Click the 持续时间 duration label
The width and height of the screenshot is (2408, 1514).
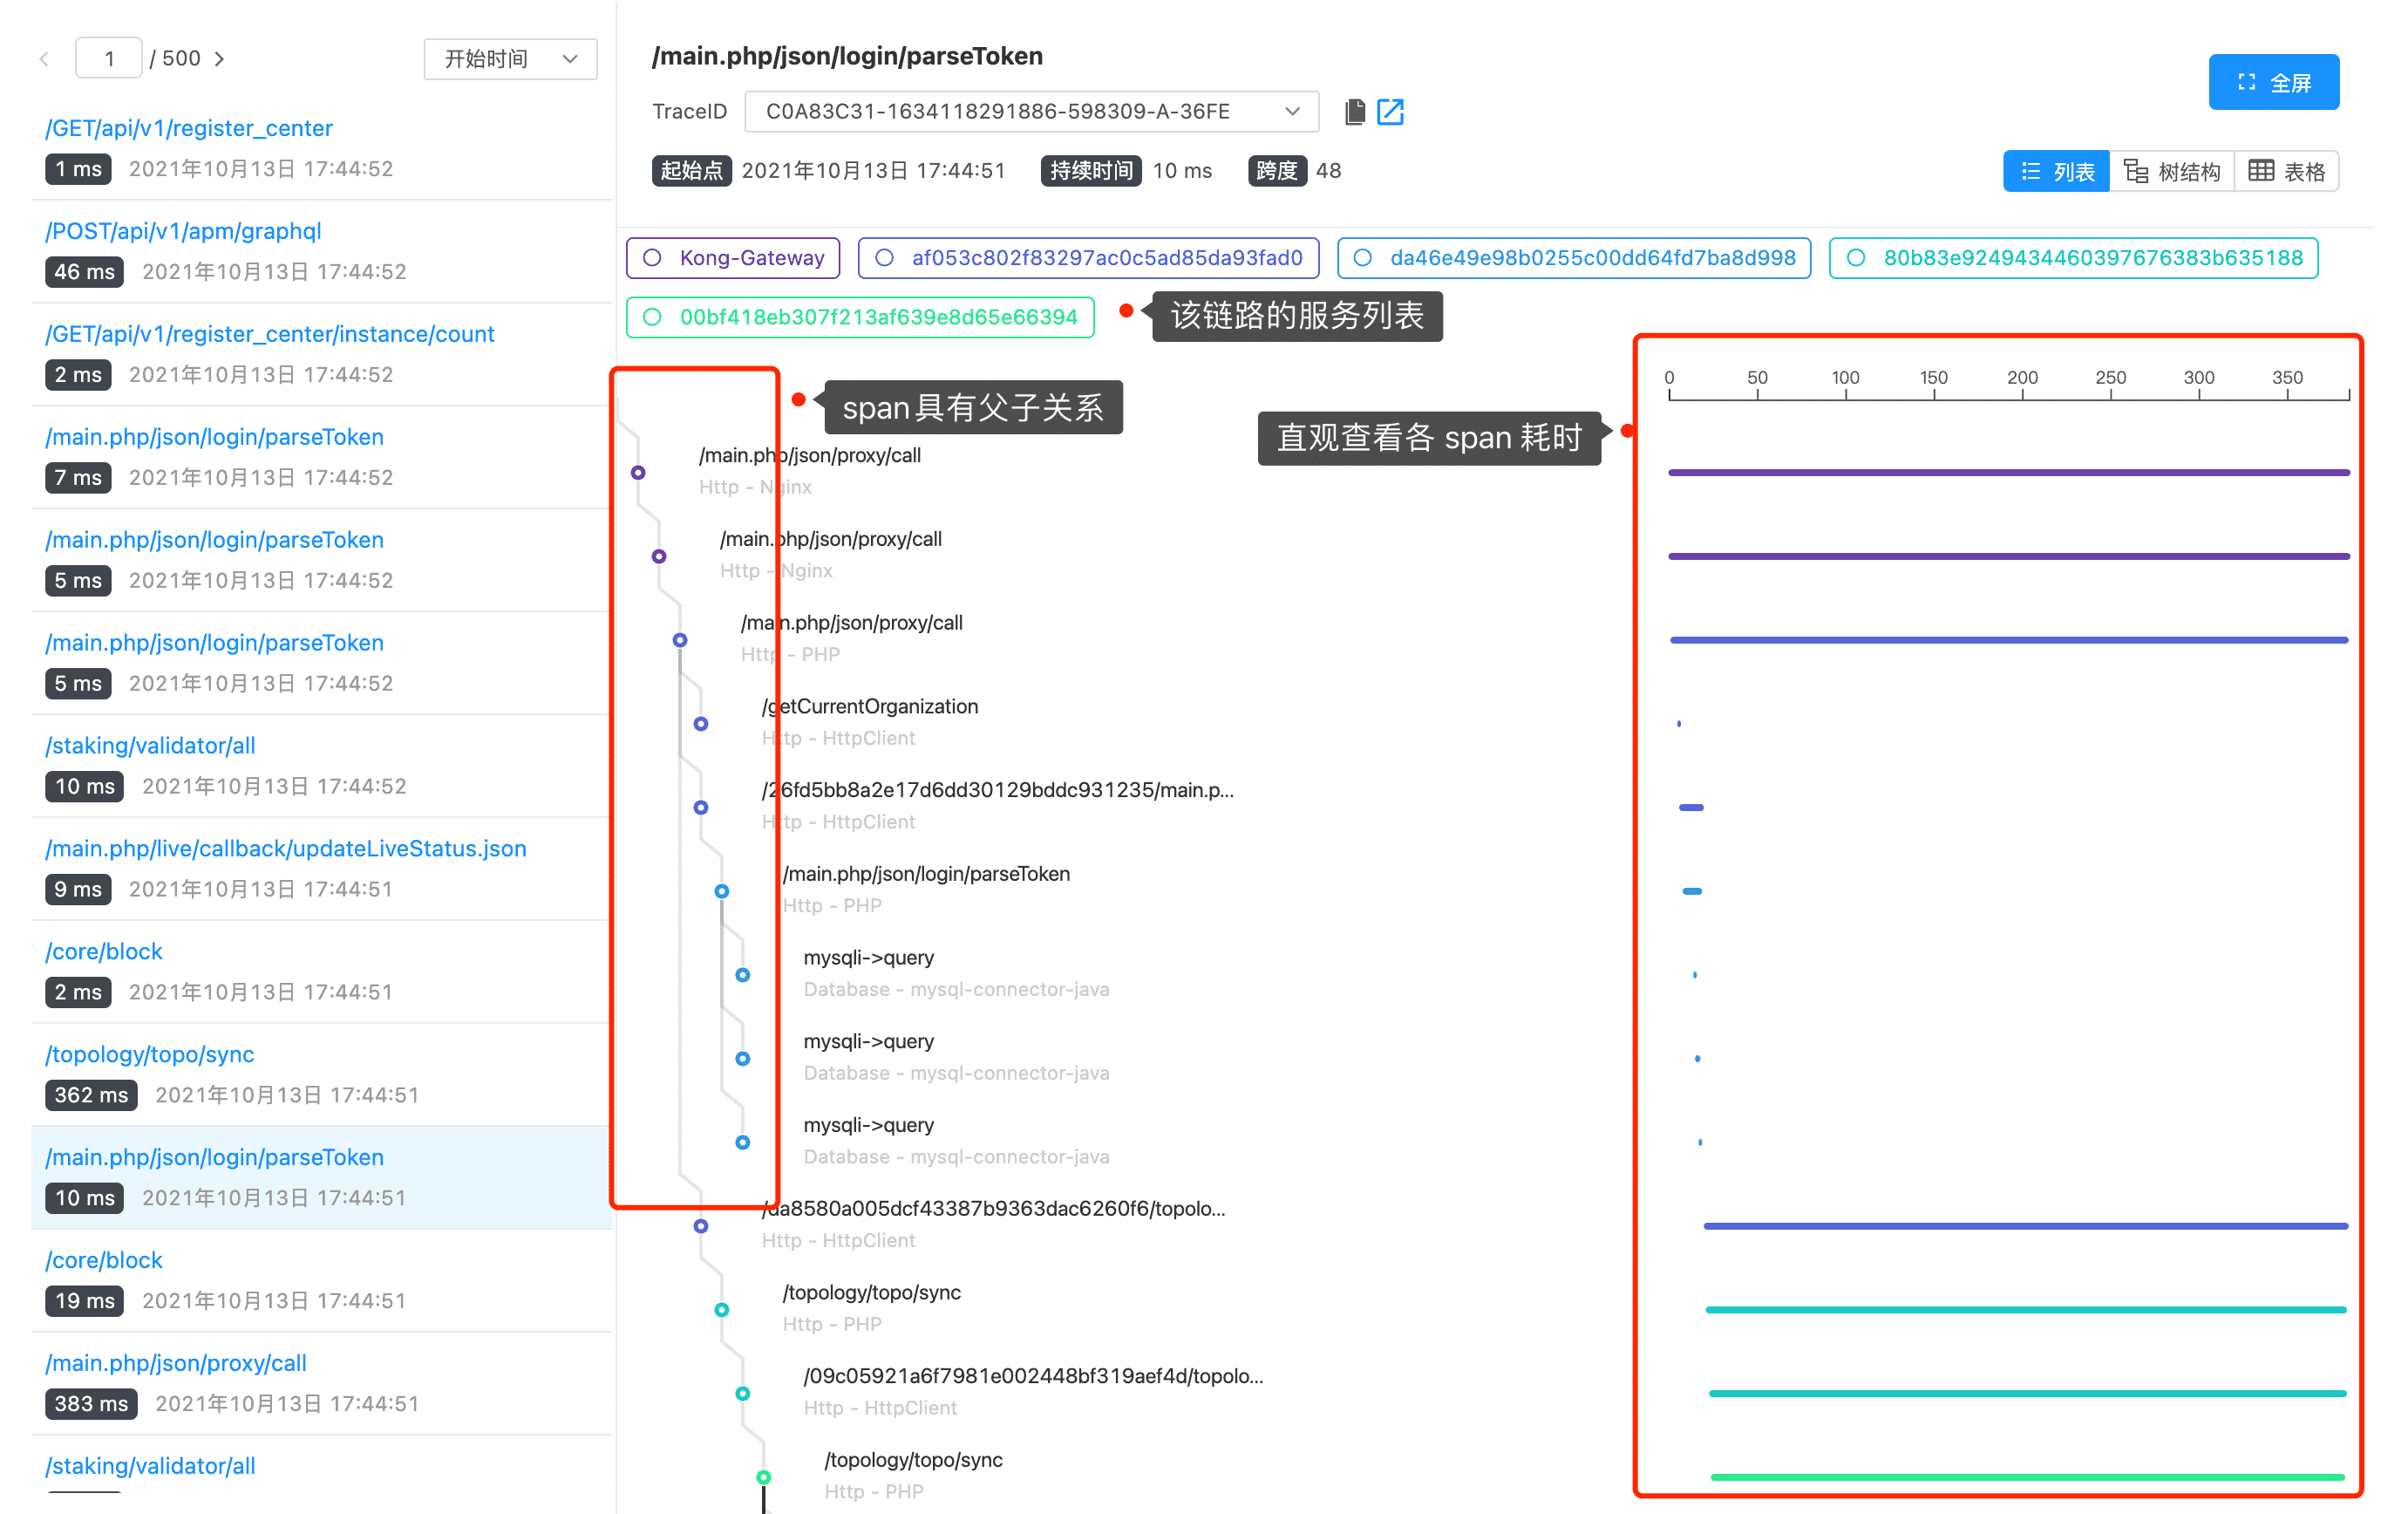tap(1091, 171)
